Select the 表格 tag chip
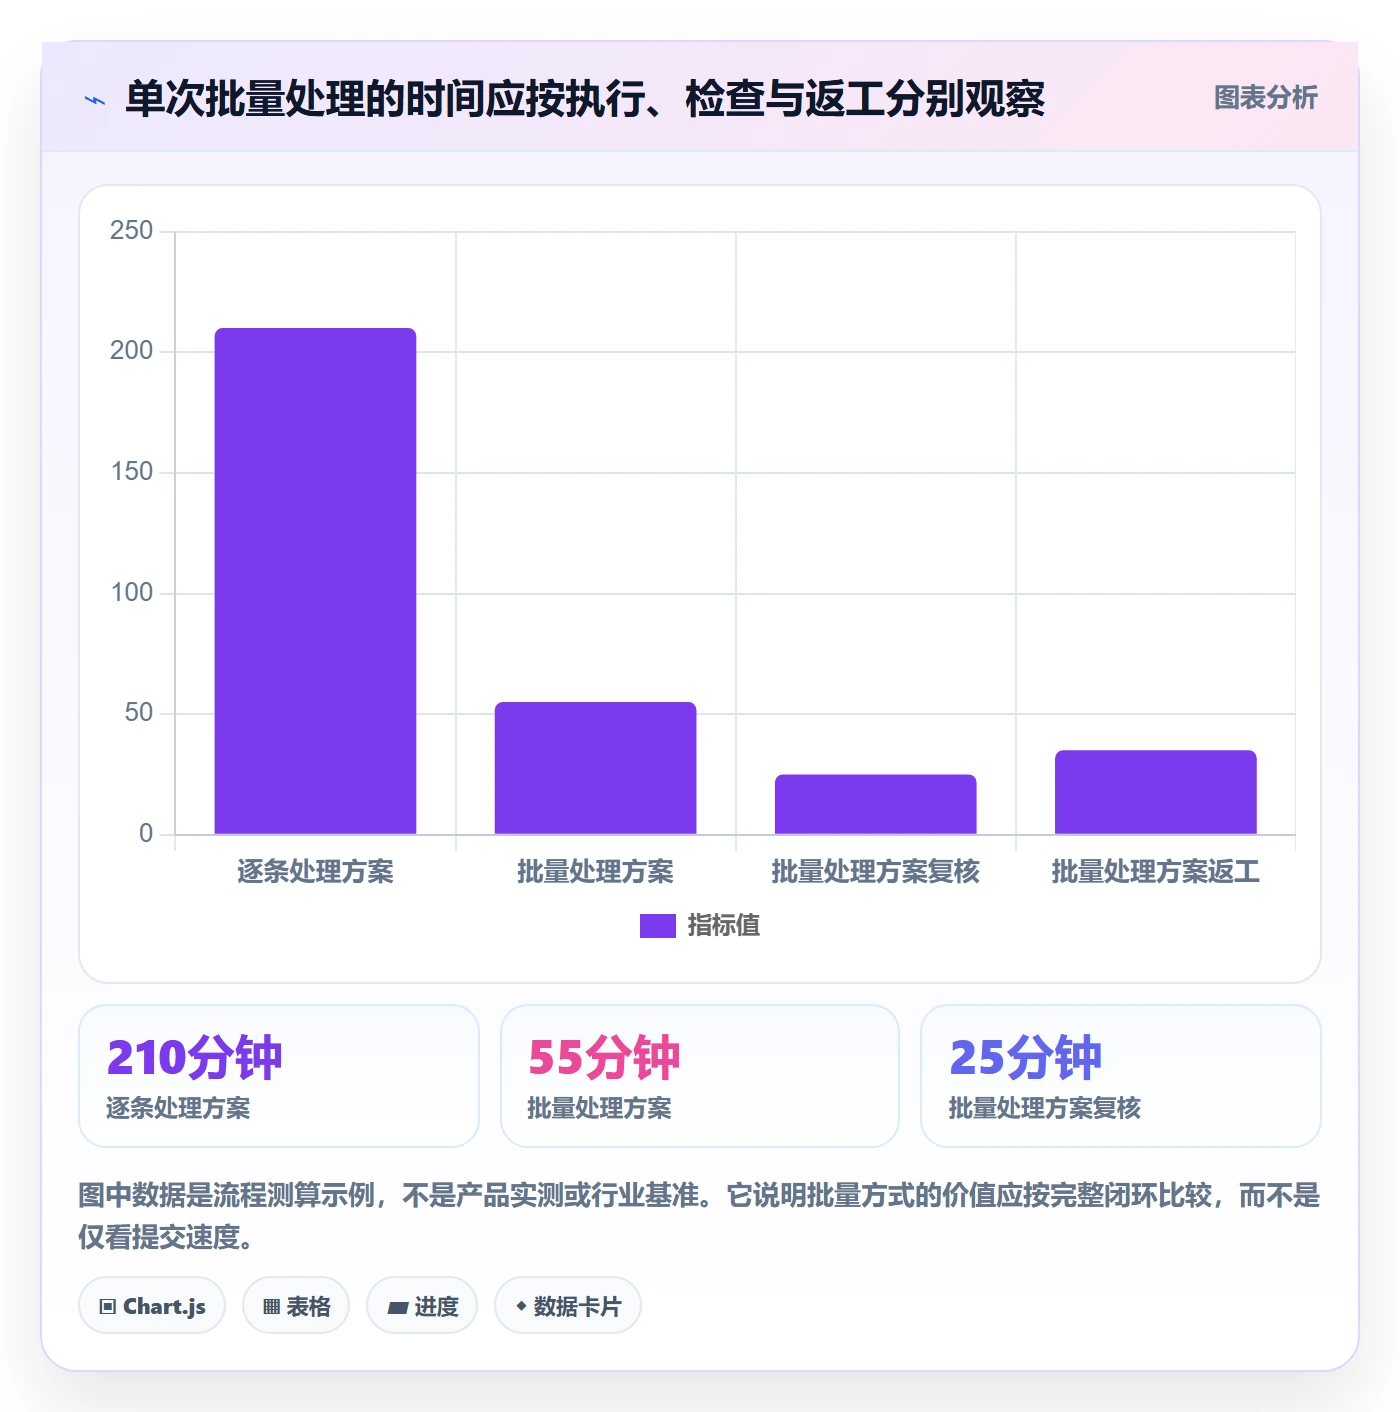This screenshot has height=1412, width=1400. point(296,1305)
